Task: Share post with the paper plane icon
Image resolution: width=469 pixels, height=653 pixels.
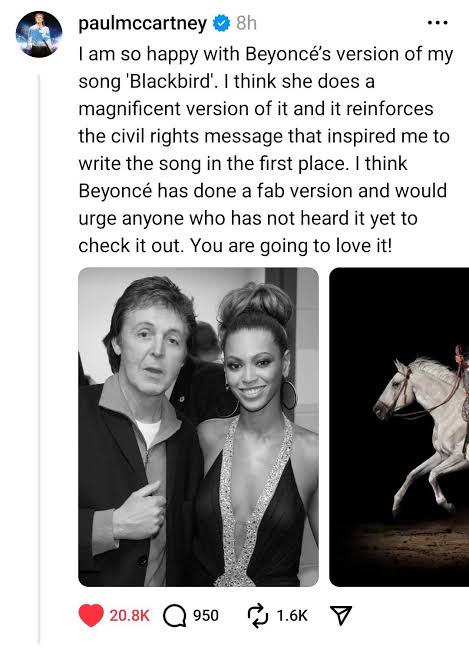Action: [341, 615]
